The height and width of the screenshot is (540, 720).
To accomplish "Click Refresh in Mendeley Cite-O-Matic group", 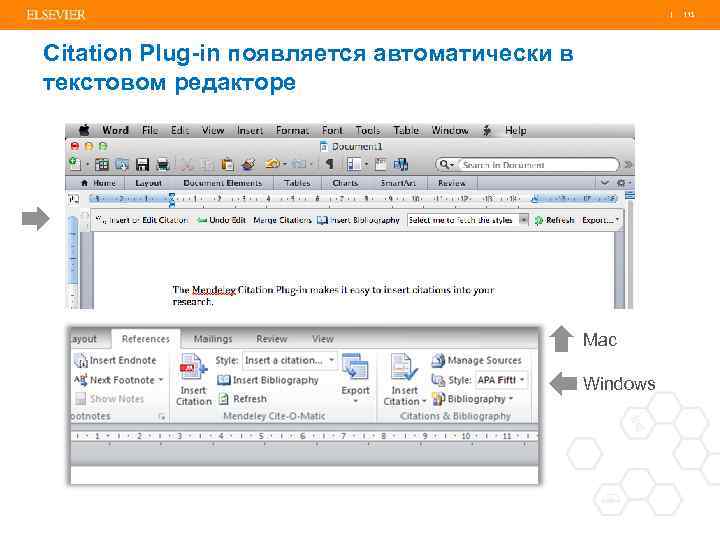I will coord(243,399).
